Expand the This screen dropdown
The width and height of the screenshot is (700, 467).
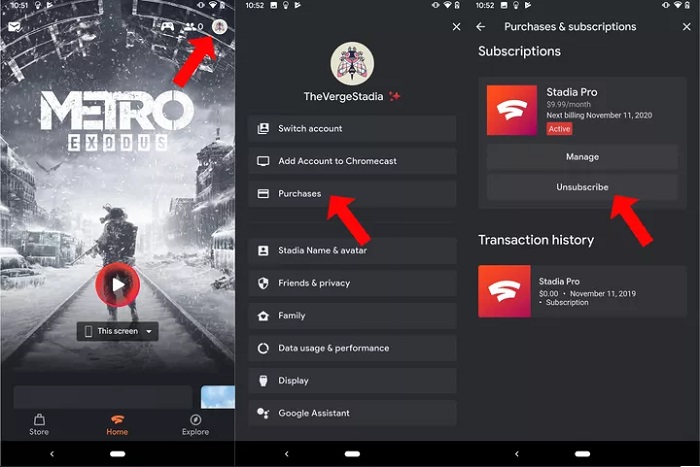tap(117, 331)
